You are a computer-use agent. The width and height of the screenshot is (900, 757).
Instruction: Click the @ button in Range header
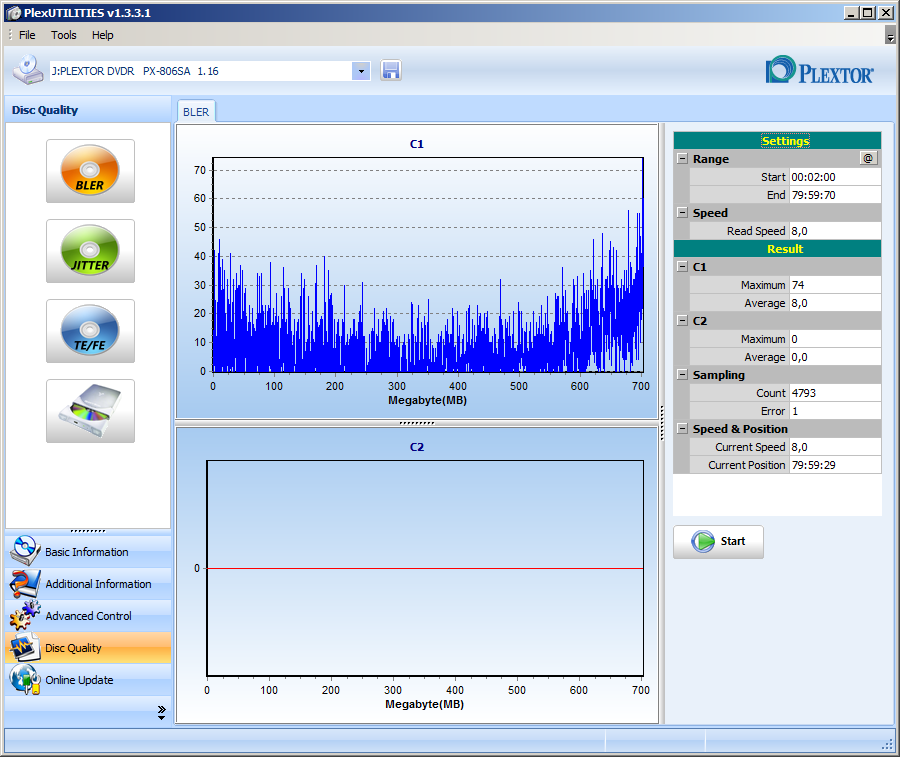pos(868,158)
